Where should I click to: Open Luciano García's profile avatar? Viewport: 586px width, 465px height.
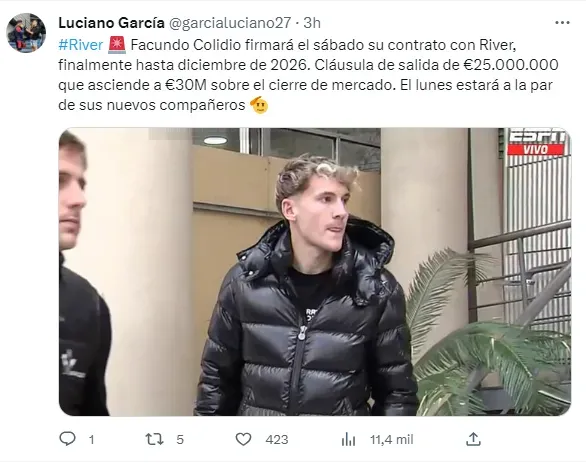coord(26,33)
